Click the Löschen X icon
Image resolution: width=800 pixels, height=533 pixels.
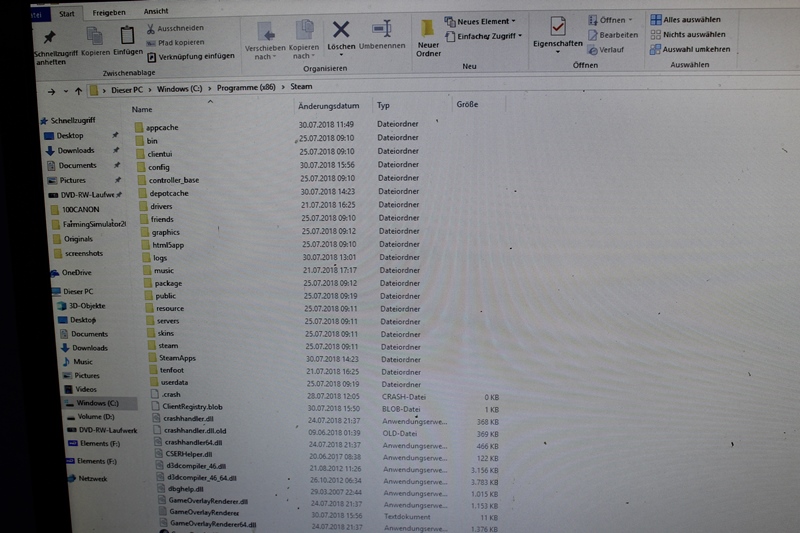click(341, 30)
